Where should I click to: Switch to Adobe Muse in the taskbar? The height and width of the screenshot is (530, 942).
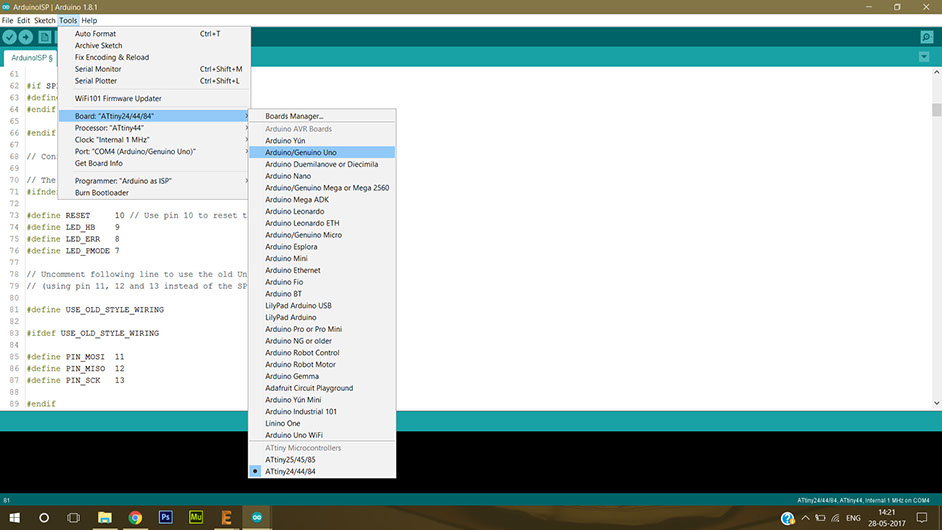(x=196, y=517)
